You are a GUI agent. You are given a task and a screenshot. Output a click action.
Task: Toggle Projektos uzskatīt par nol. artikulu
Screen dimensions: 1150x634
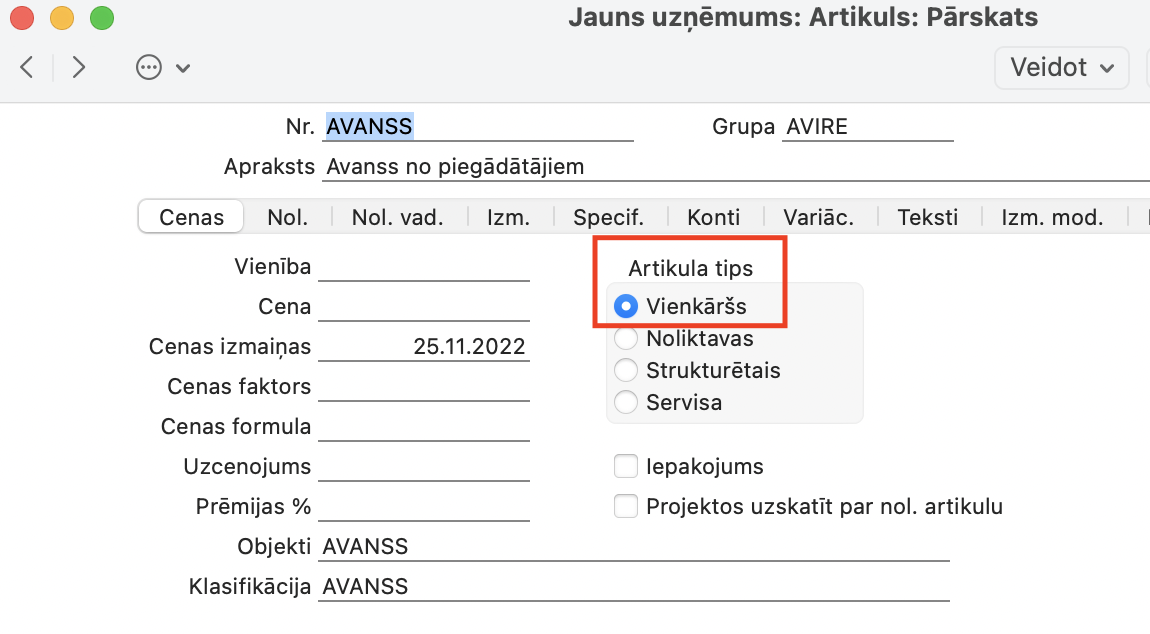click(626, 506)
